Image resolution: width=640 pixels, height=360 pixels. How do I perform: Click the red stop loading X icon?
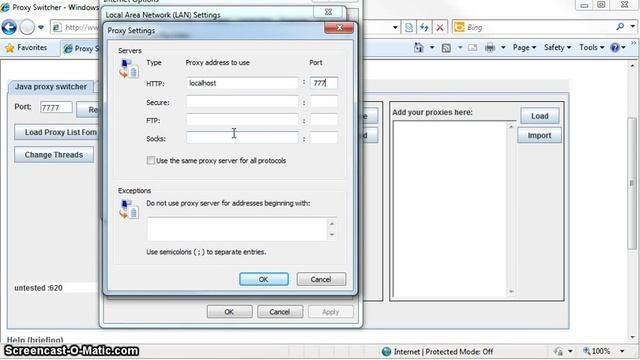pos(440,27)
